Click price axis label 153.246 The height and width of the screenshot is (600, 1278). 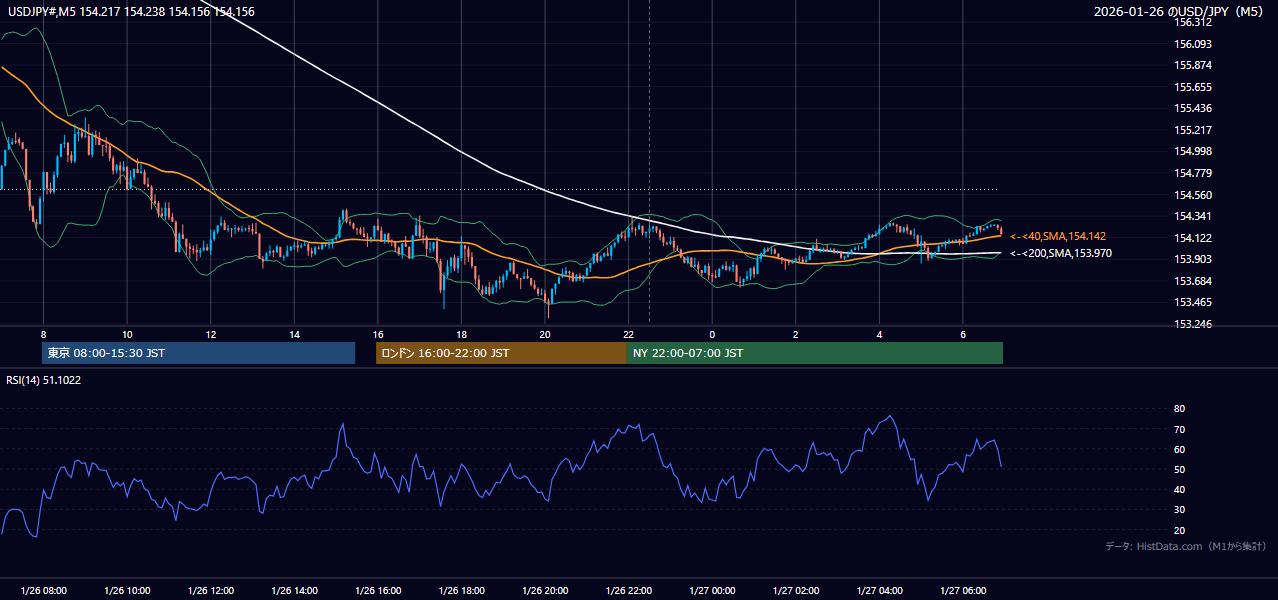[x=1192, y=324]
